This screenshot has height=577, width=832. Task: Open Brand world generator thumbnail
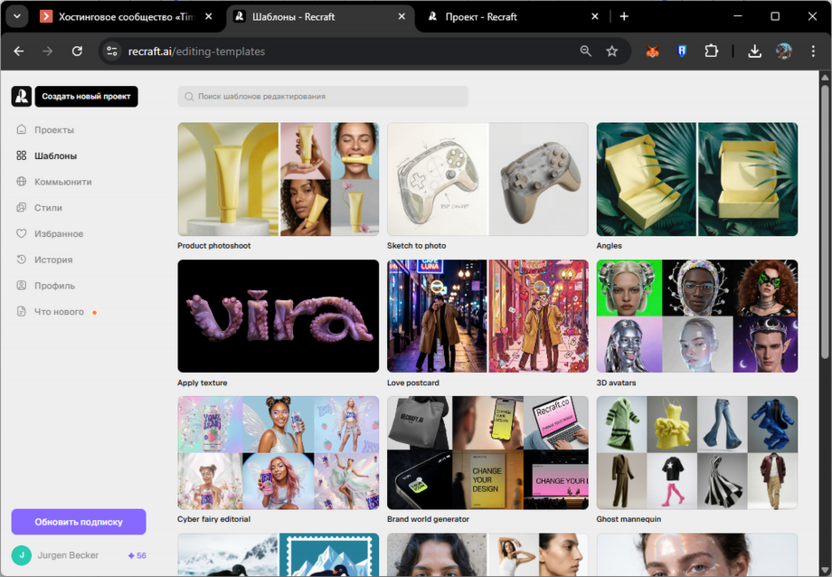click(x=488, y=453)
